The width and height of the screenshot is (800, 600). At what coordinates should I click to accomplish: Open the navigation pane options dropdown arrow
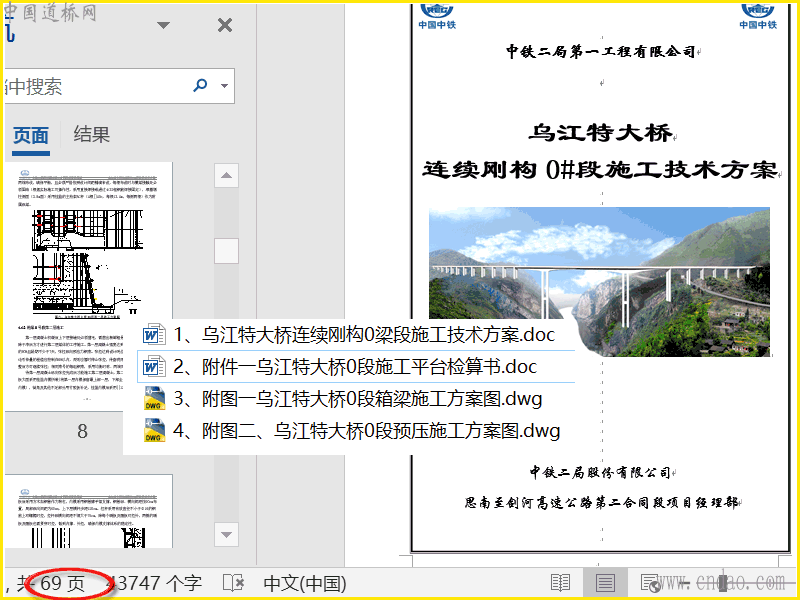point(163,25)
